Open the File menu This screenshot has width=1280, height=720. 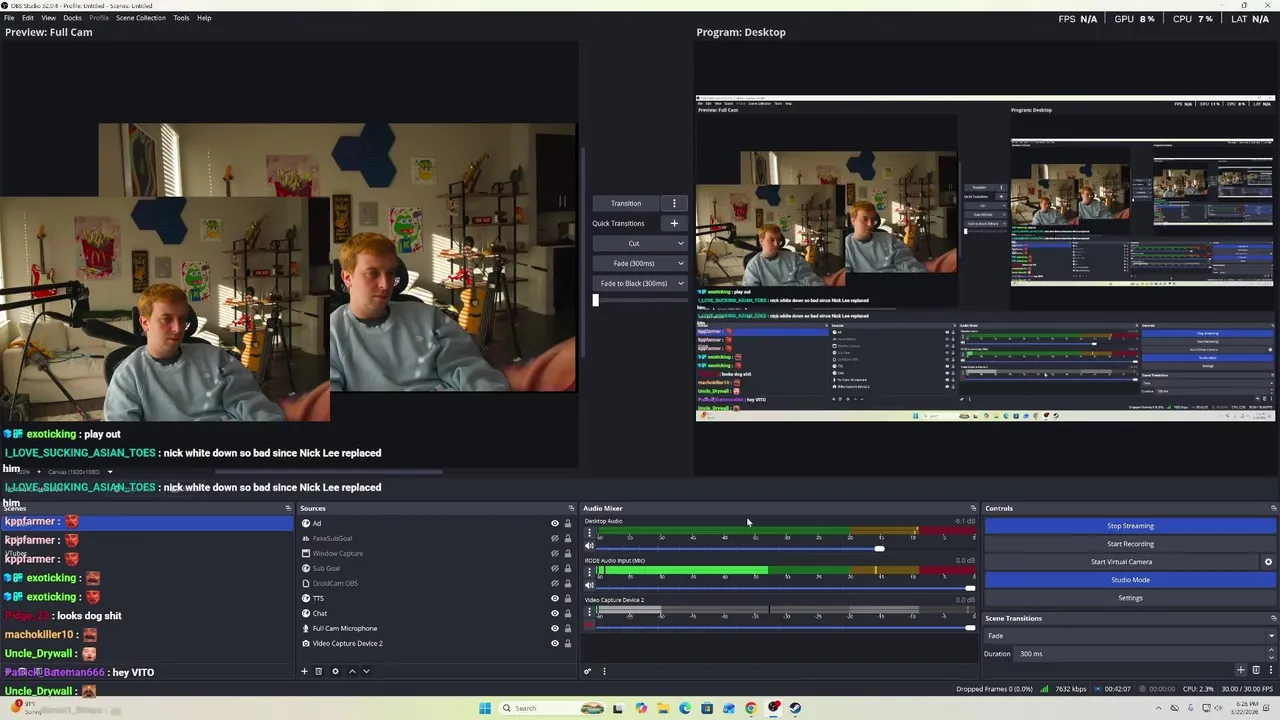(x=9, y=18)
